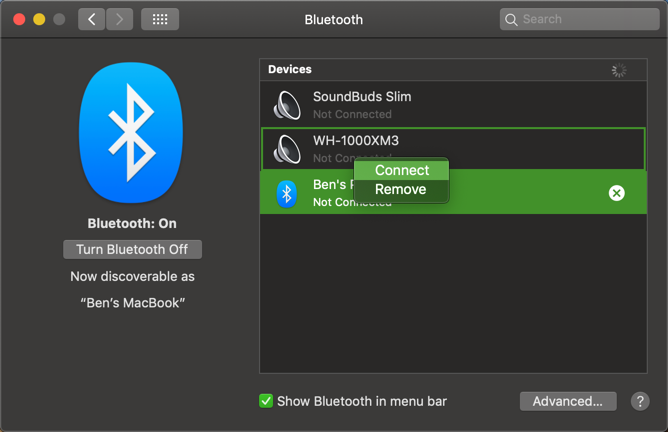This screenshot has height=432, width=668.
Task: Open Advanced... settings
Action: pyautogui.click(x=568, y=401)
